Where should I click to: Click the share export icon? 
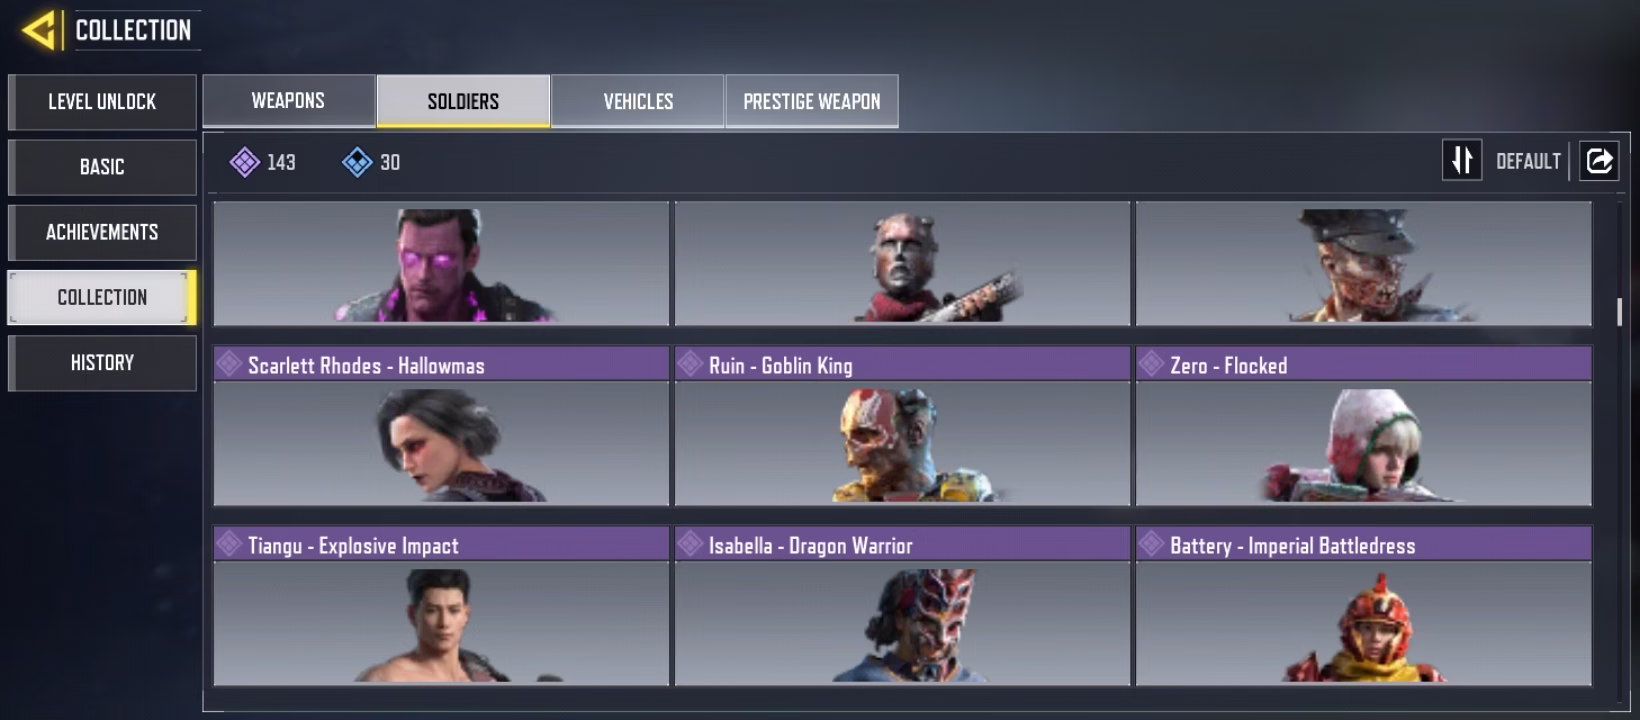click(1599, 161)
